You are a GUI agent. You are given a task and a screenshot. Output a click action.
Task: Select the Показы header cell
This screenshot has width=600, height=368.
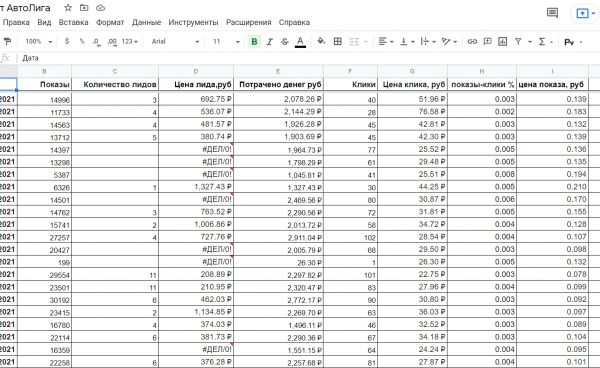(x=44, y=85)
